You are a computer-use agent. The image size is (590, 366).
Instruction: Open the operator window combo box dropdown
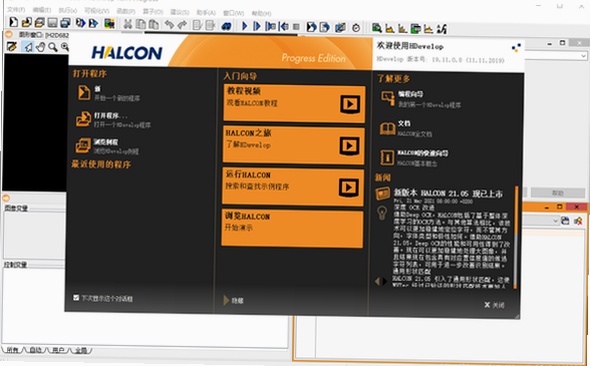tap(583, 56)
